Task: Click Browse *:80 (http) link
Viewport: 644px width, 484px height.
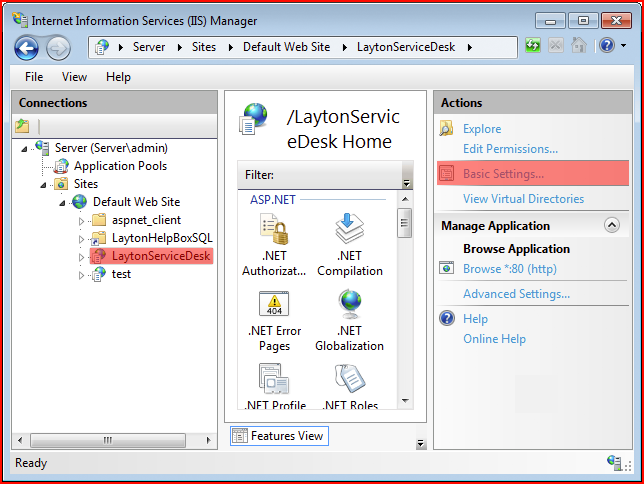Action: click(x=510, y=269)
